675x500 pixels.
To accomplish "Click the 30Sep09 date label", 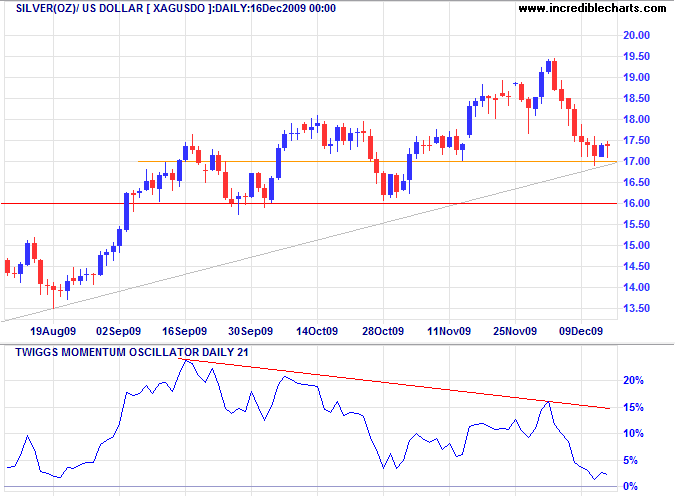I will click(x=251, y=331).
